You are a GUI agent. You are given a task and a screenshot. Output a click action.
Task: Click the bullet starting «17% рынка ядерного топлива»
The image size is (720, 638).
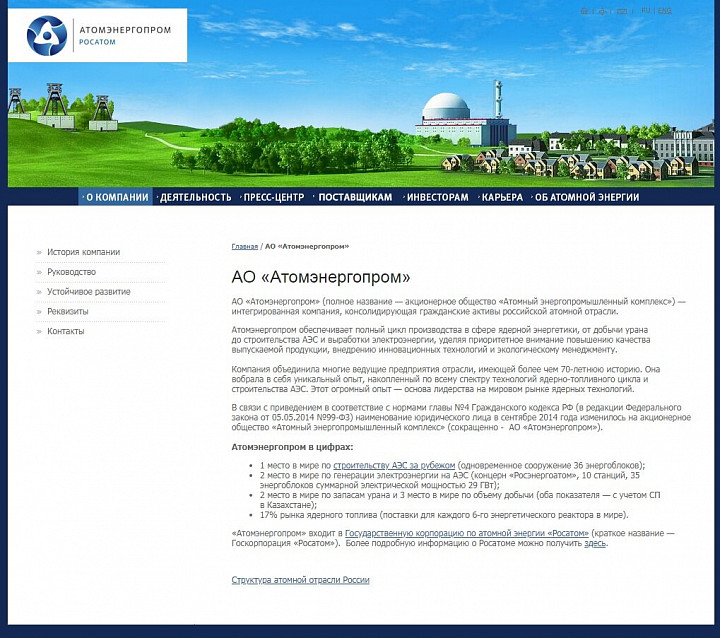(x=444, y=515)
